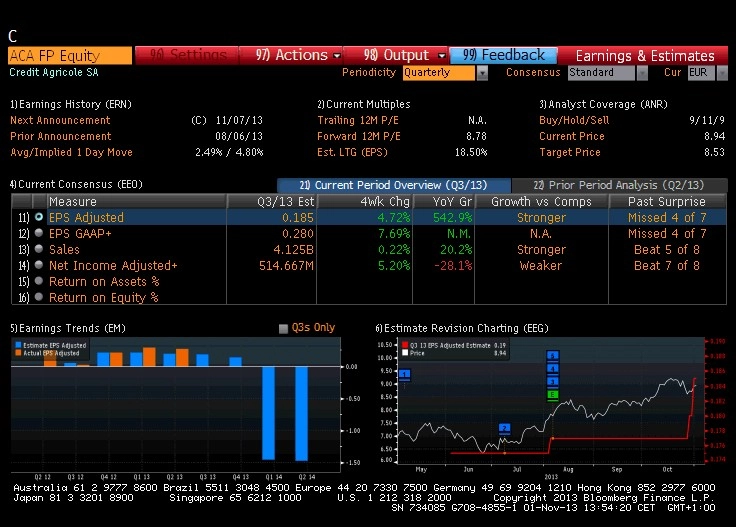Click green E earnings marker on chart

point(552,395)
